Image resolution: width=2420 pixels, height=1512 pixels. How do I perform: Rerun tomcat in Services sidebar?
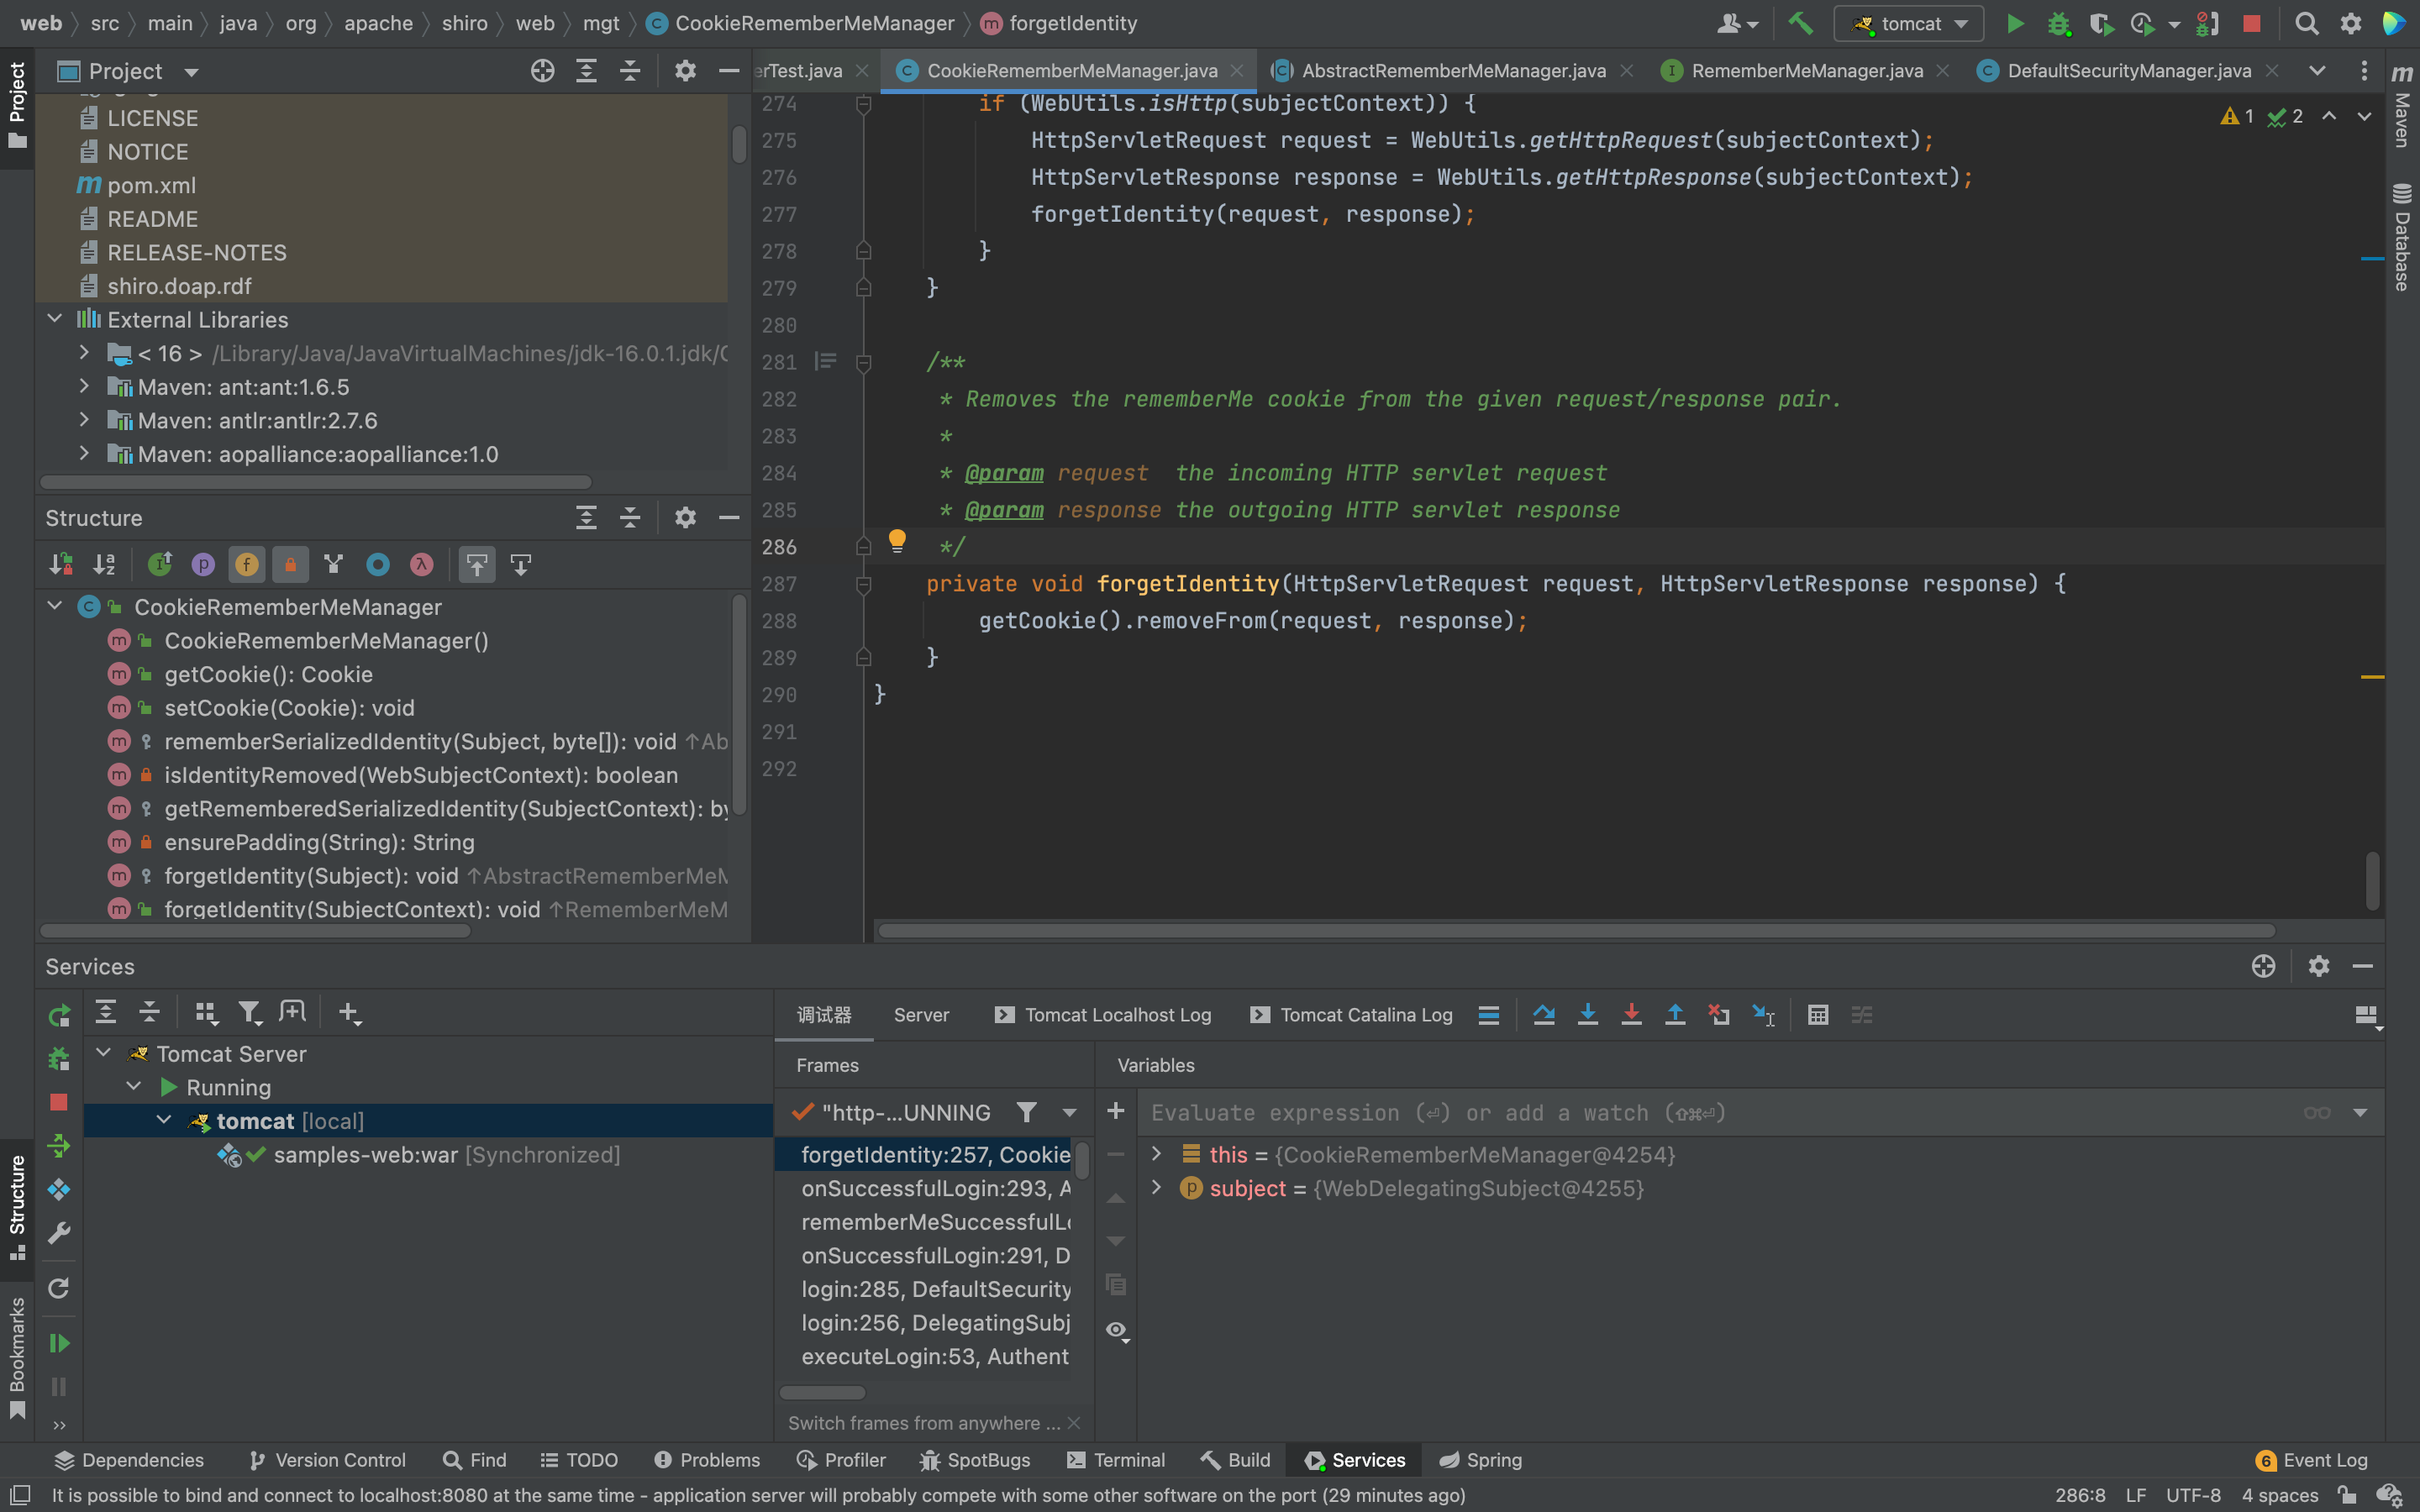(59, 1016)
